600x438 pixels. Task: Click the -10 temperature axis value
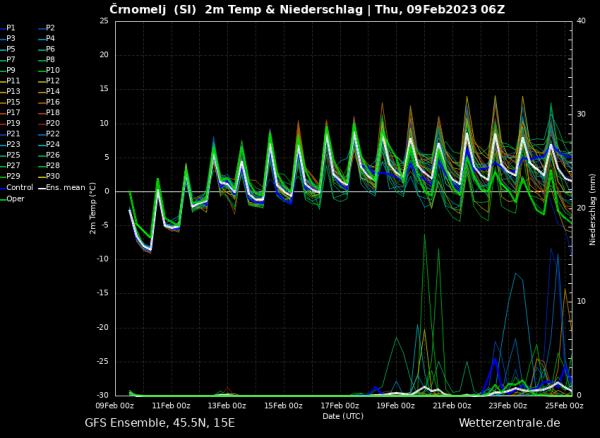point(103,259)
